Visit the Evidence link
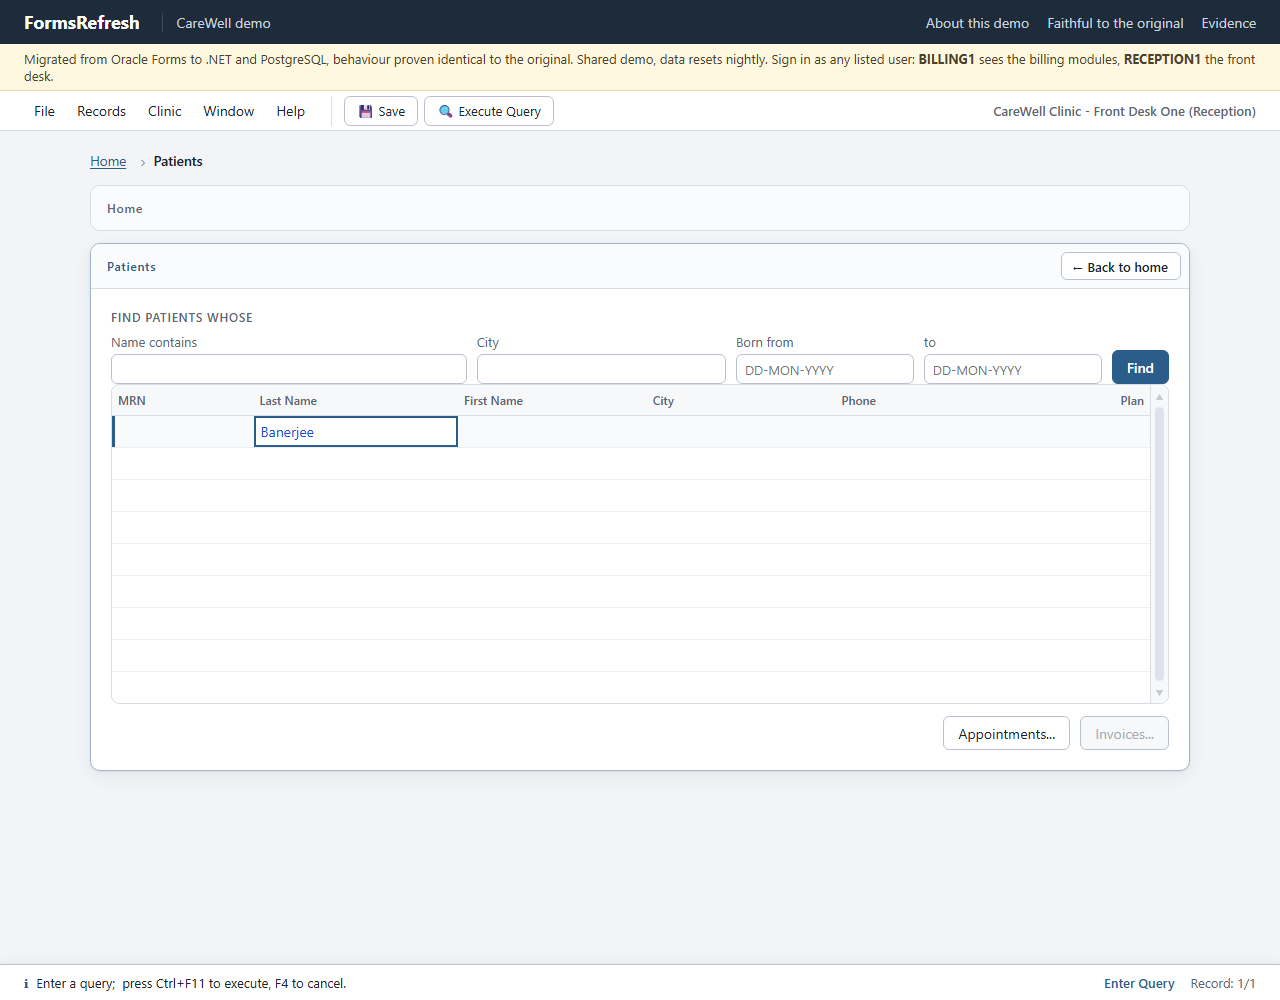Image resolution: width=1280 pixels, height=1000 pixels. tap(1229, 23)
